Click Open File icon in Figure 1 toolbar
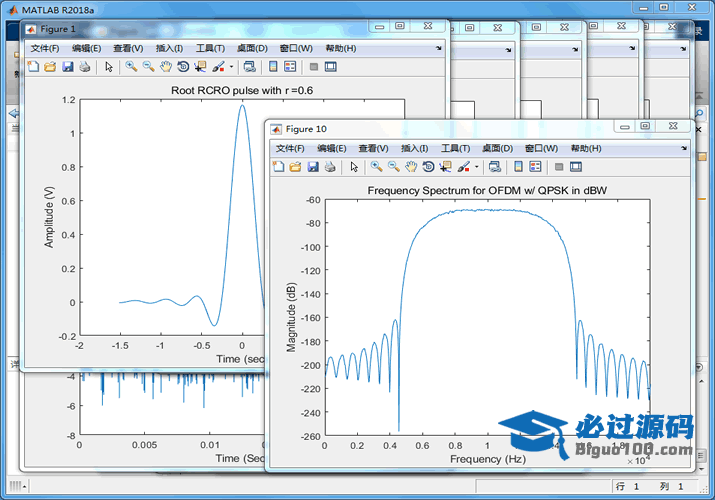Screen dimensions: 715x500 coord(50,67)
